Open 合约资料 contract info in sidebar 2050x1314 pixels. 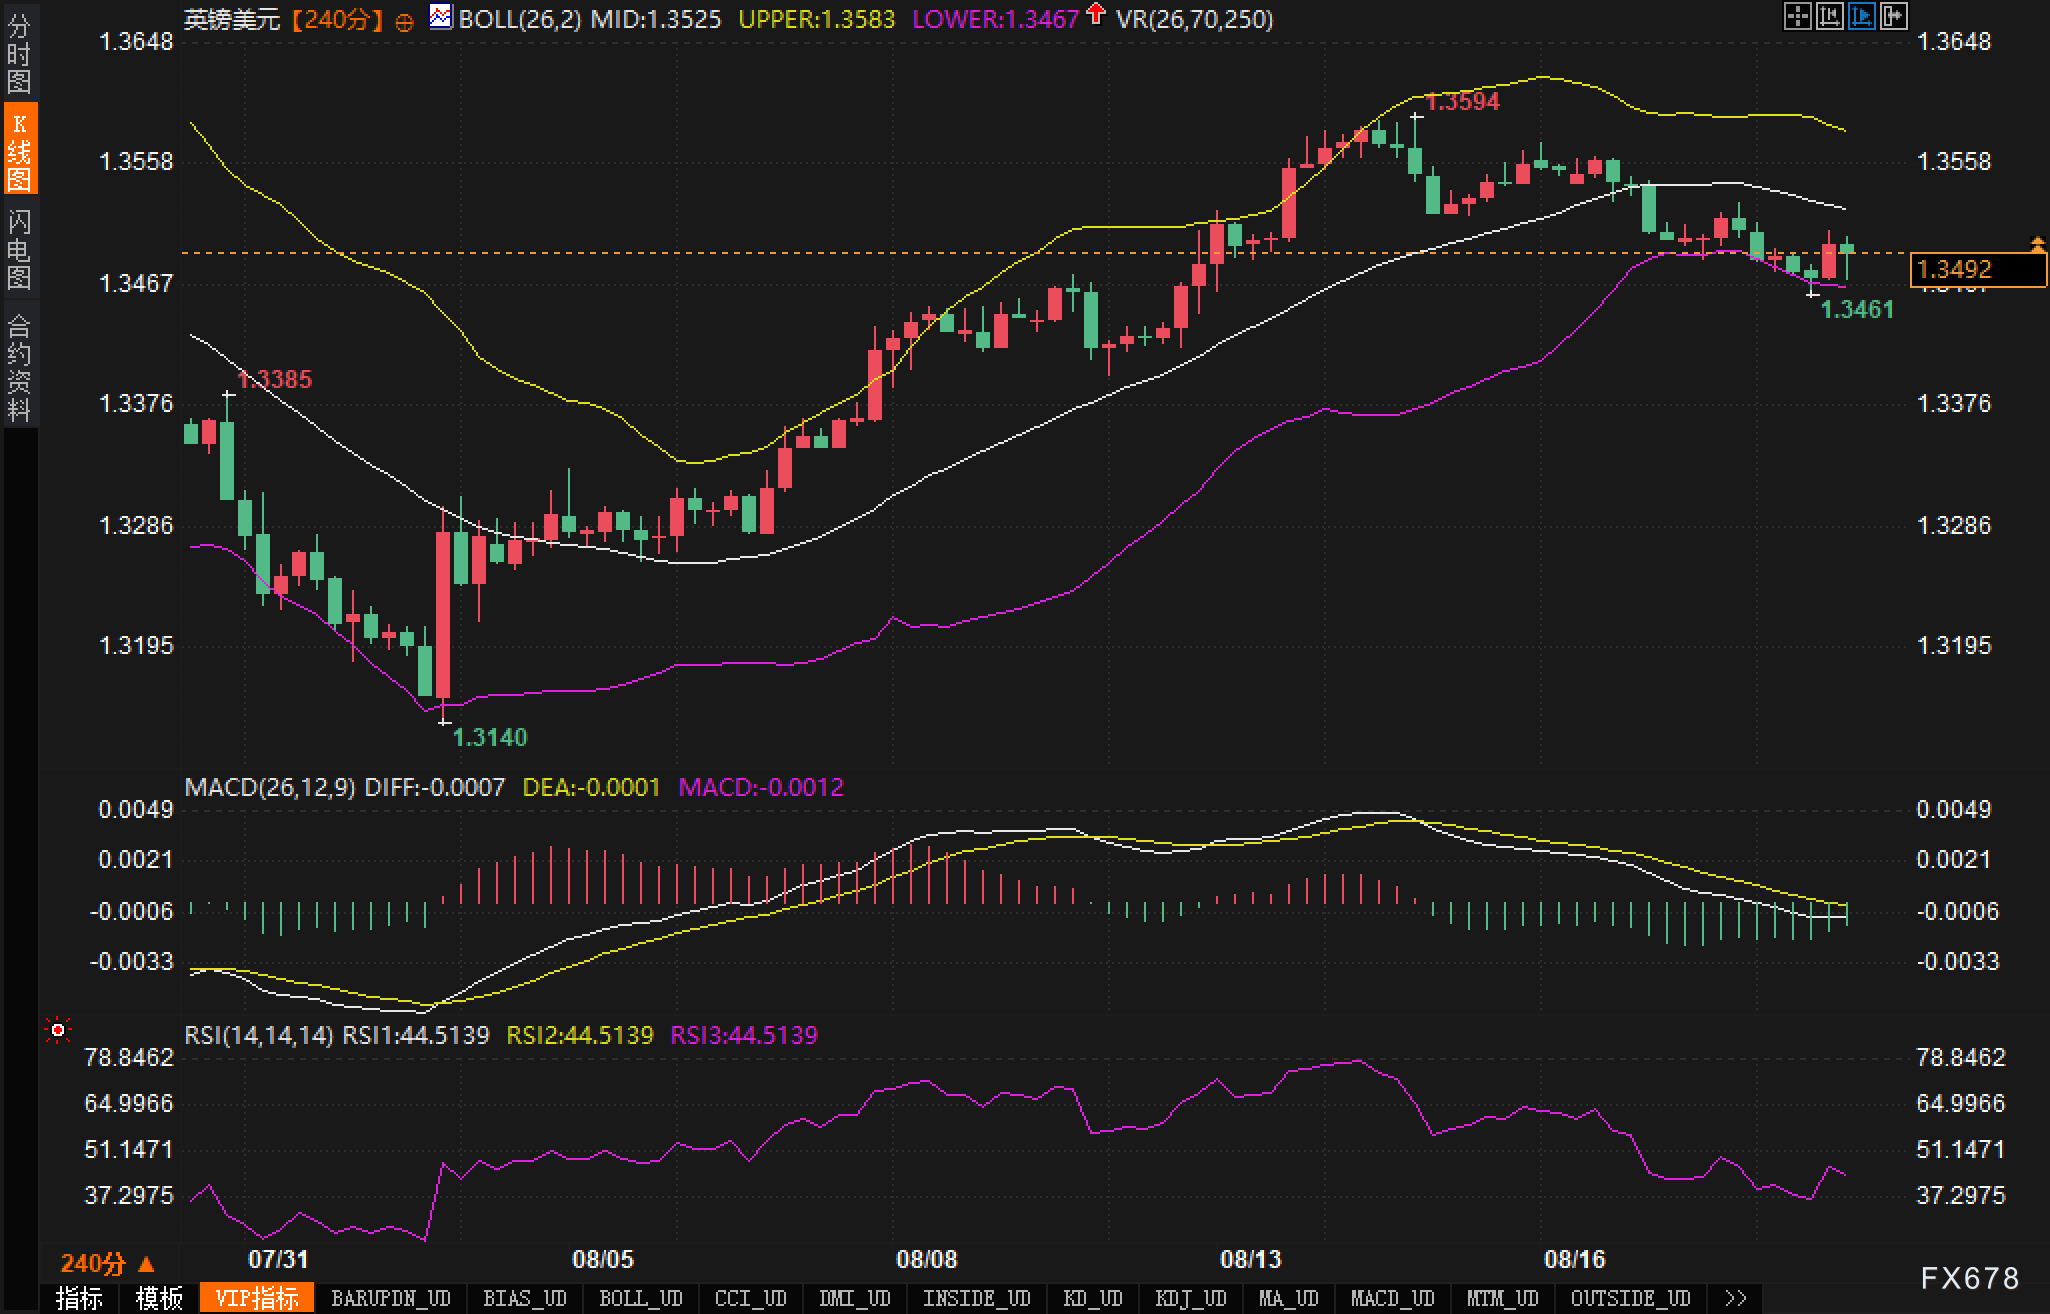pos(19,367)
